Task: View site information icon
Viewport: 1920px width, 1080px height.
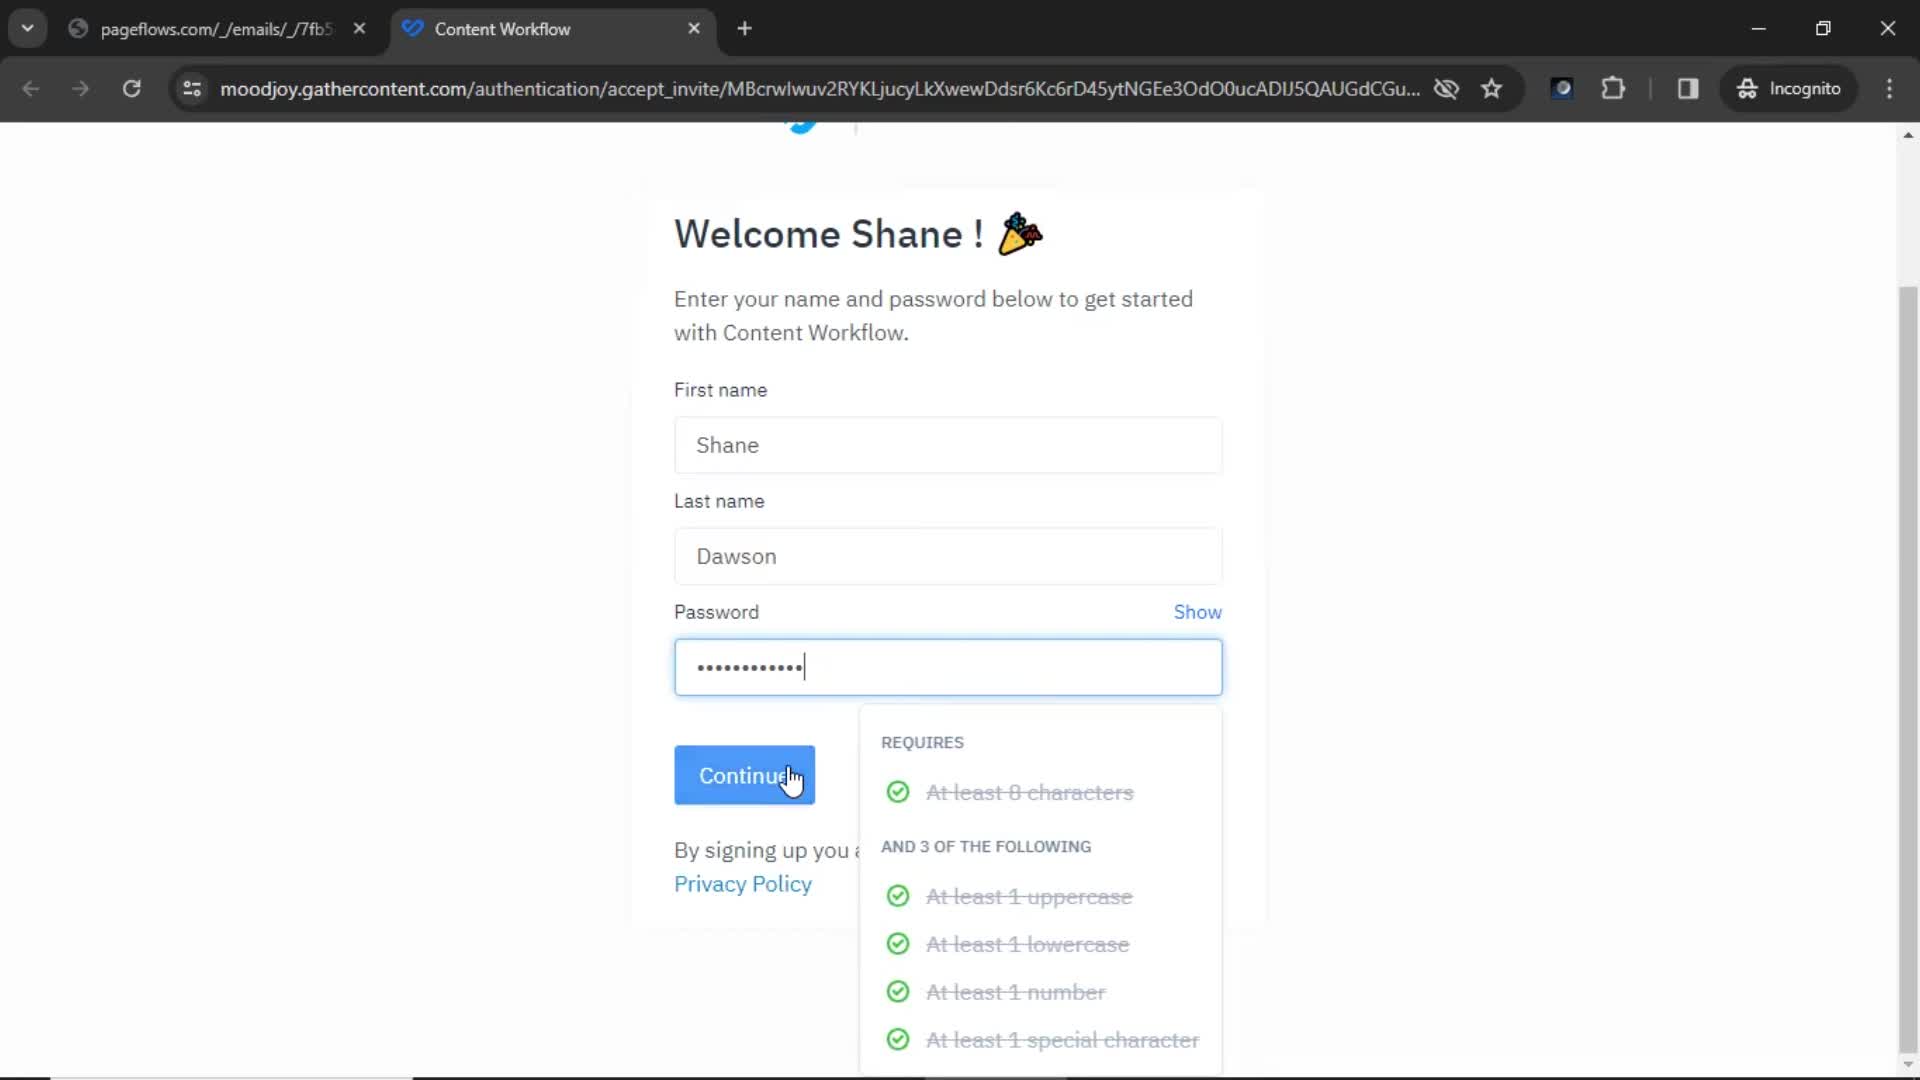Action: (192, 89)
